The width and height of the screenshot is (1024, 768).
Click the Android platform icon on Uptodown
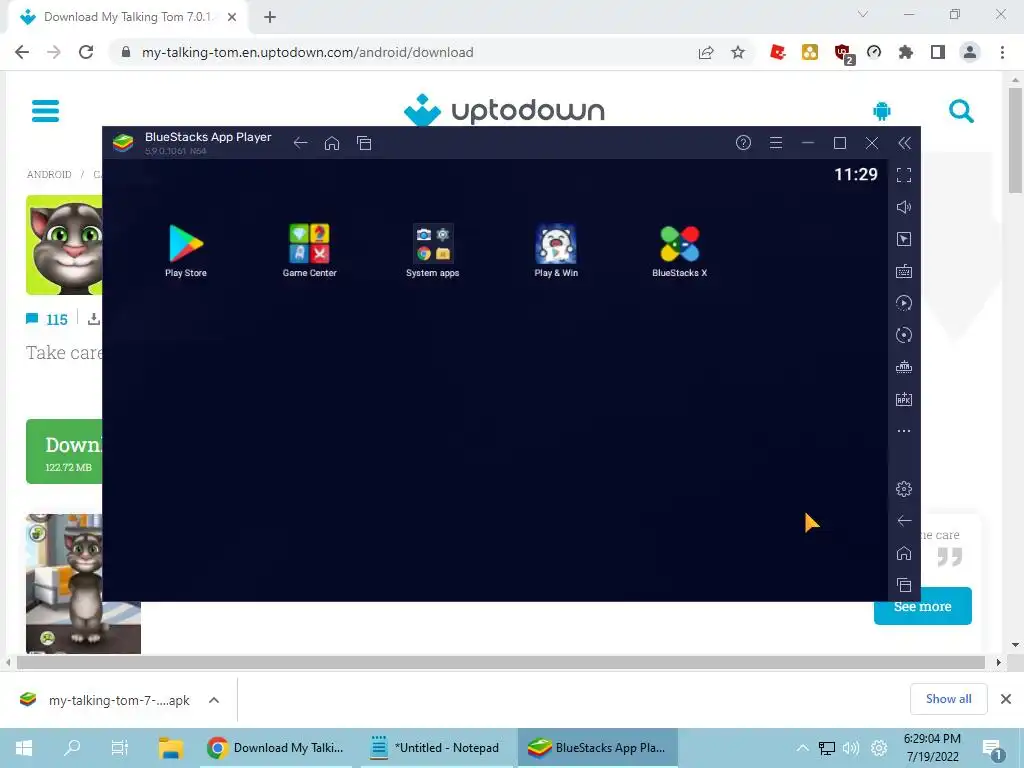882,111
